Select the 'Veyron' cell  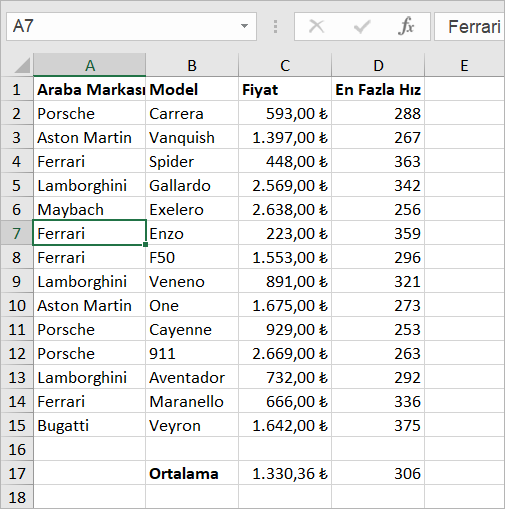[x=192, y=425]
